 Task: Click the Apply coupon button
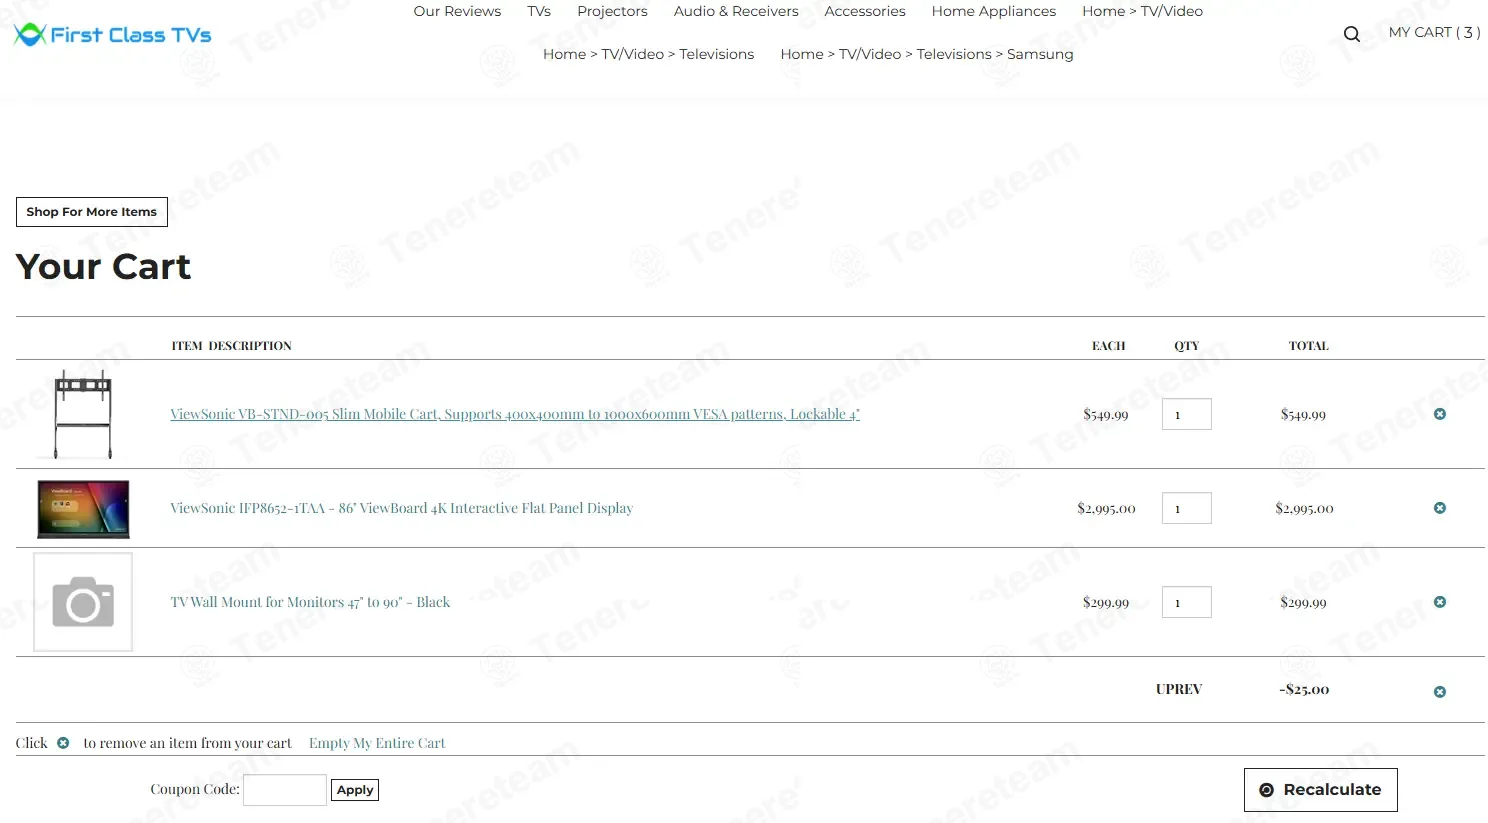[355, 790]
